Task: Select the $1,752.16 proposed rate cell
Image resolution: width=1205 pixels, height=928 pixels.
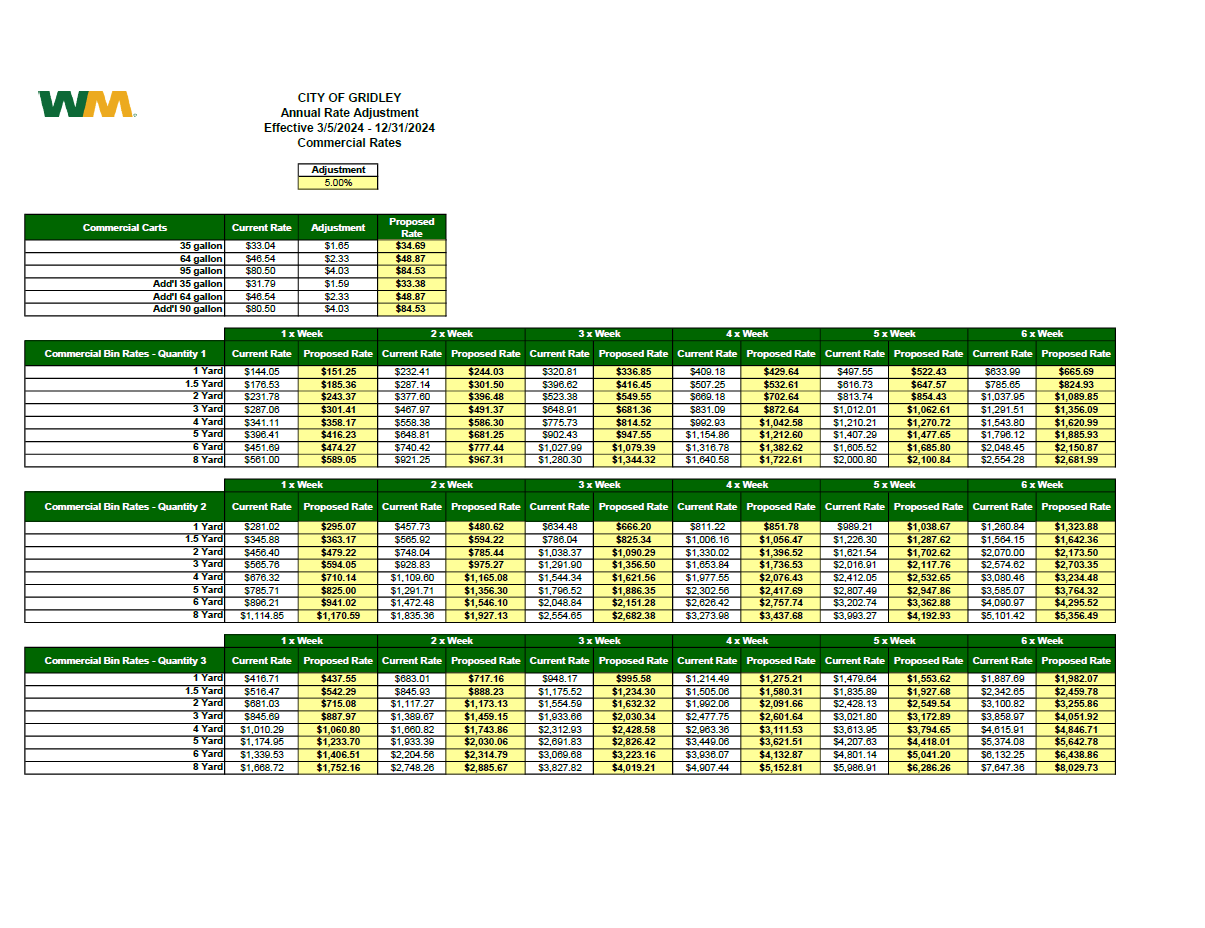Action: click(338, 768)
